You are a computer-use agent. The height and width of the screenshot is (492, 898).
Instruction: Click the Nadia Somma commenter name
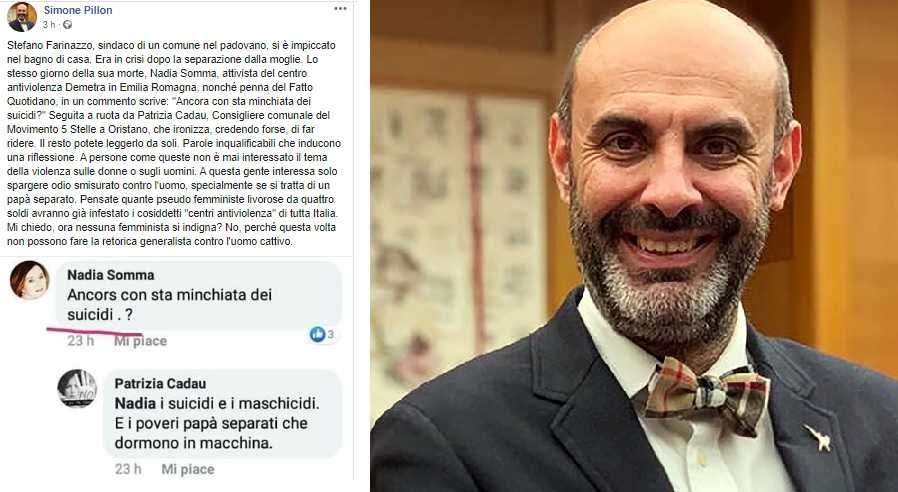[111, 275]
